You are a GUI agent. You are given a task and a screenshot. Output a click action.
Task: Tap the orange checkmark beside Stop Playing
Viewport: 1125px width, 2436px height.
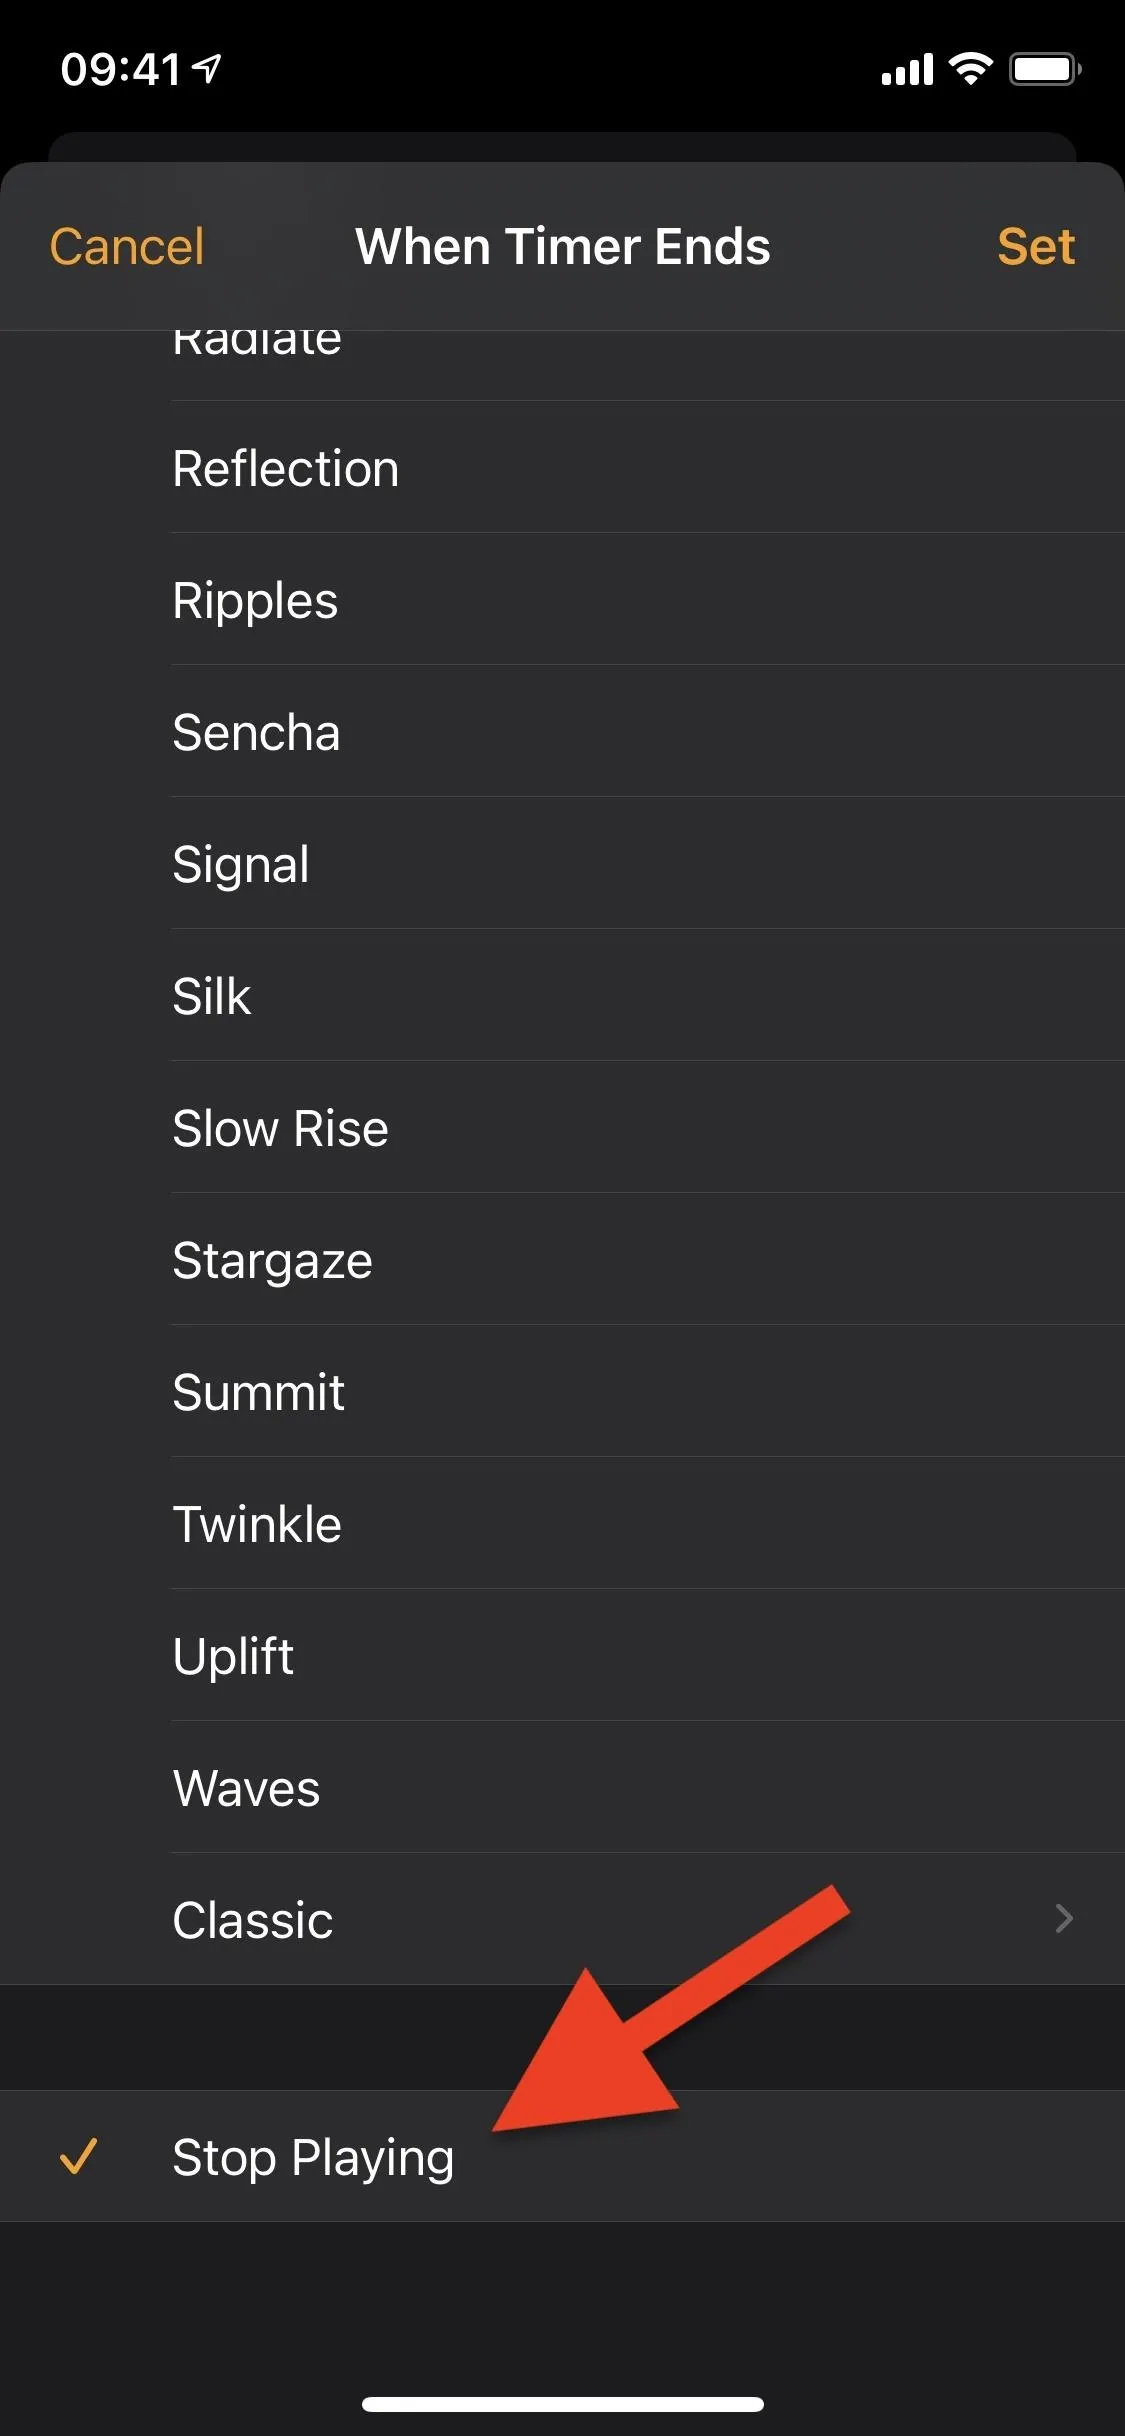tap(78, 2157)
